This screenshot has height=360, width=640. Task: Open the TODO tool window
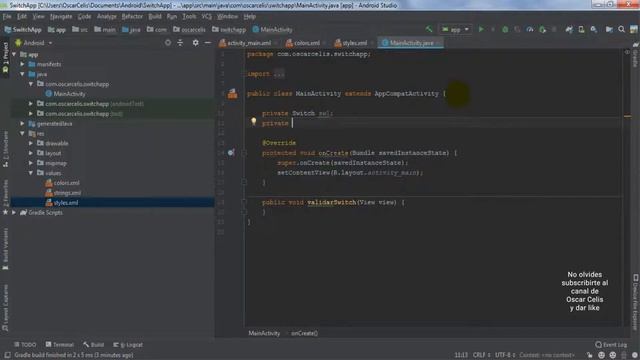(25, 345)
